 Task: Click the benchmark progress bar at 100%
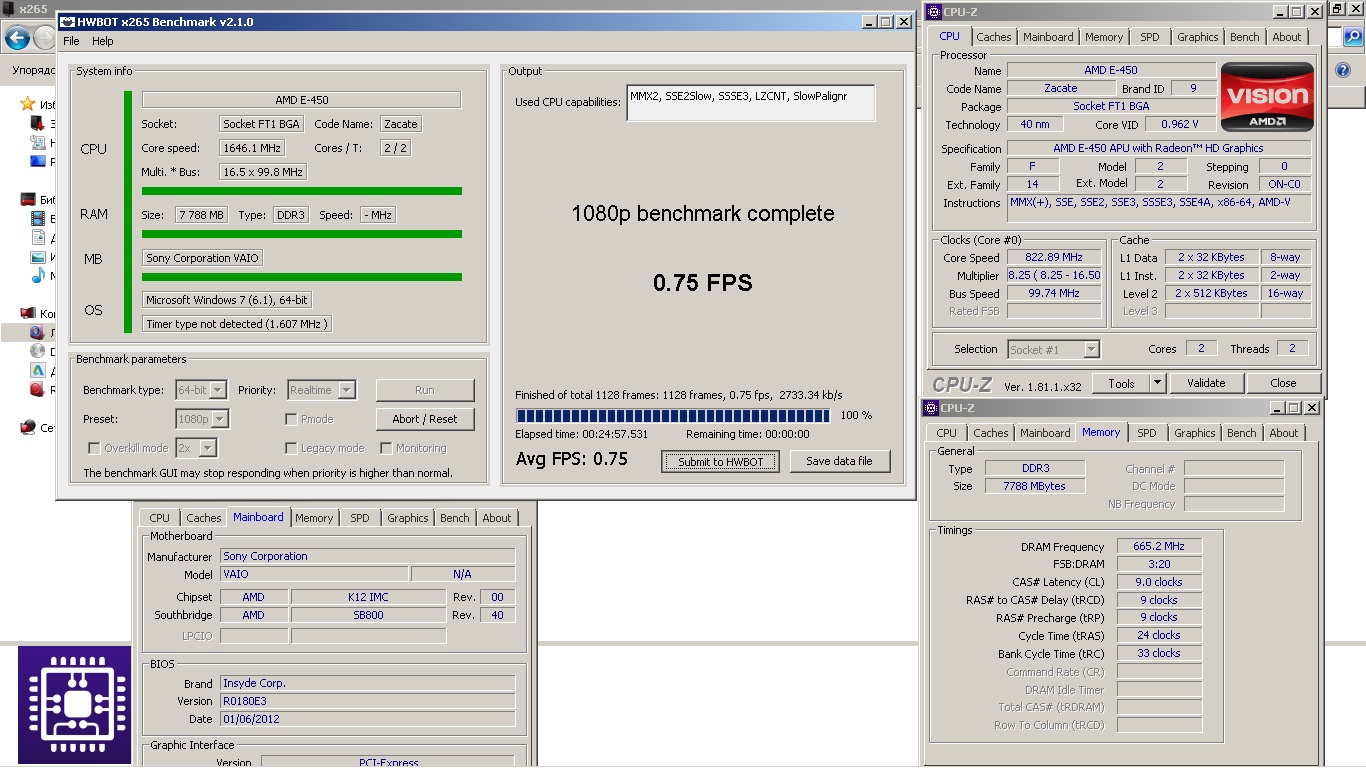pos(672,415)
